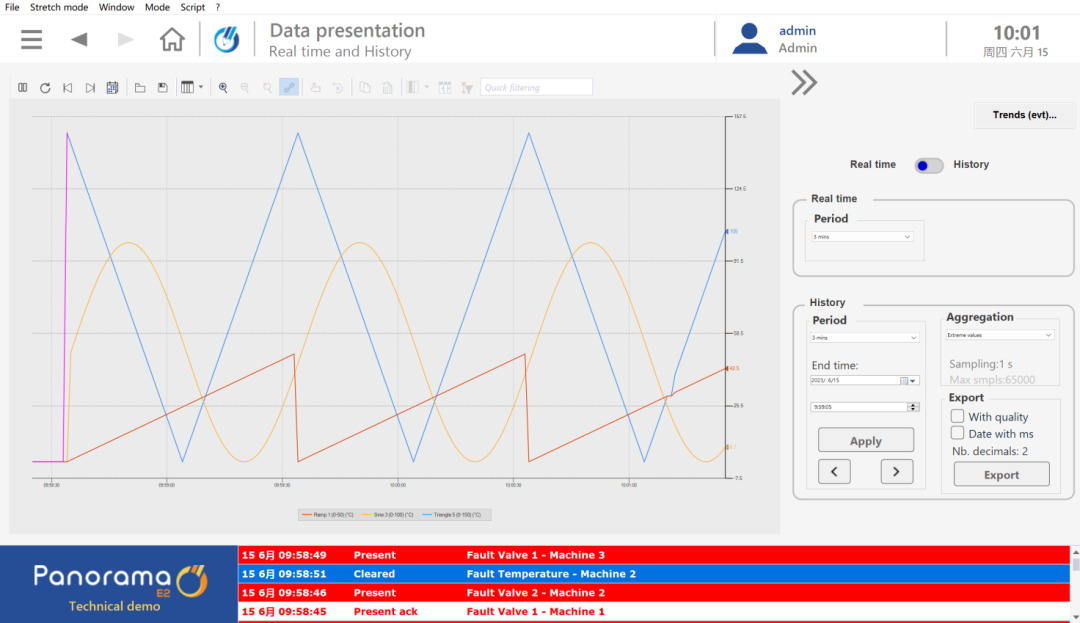Open the hamburger navigation menu
This screenshot has width=1080, height=623.
point(32,40)
